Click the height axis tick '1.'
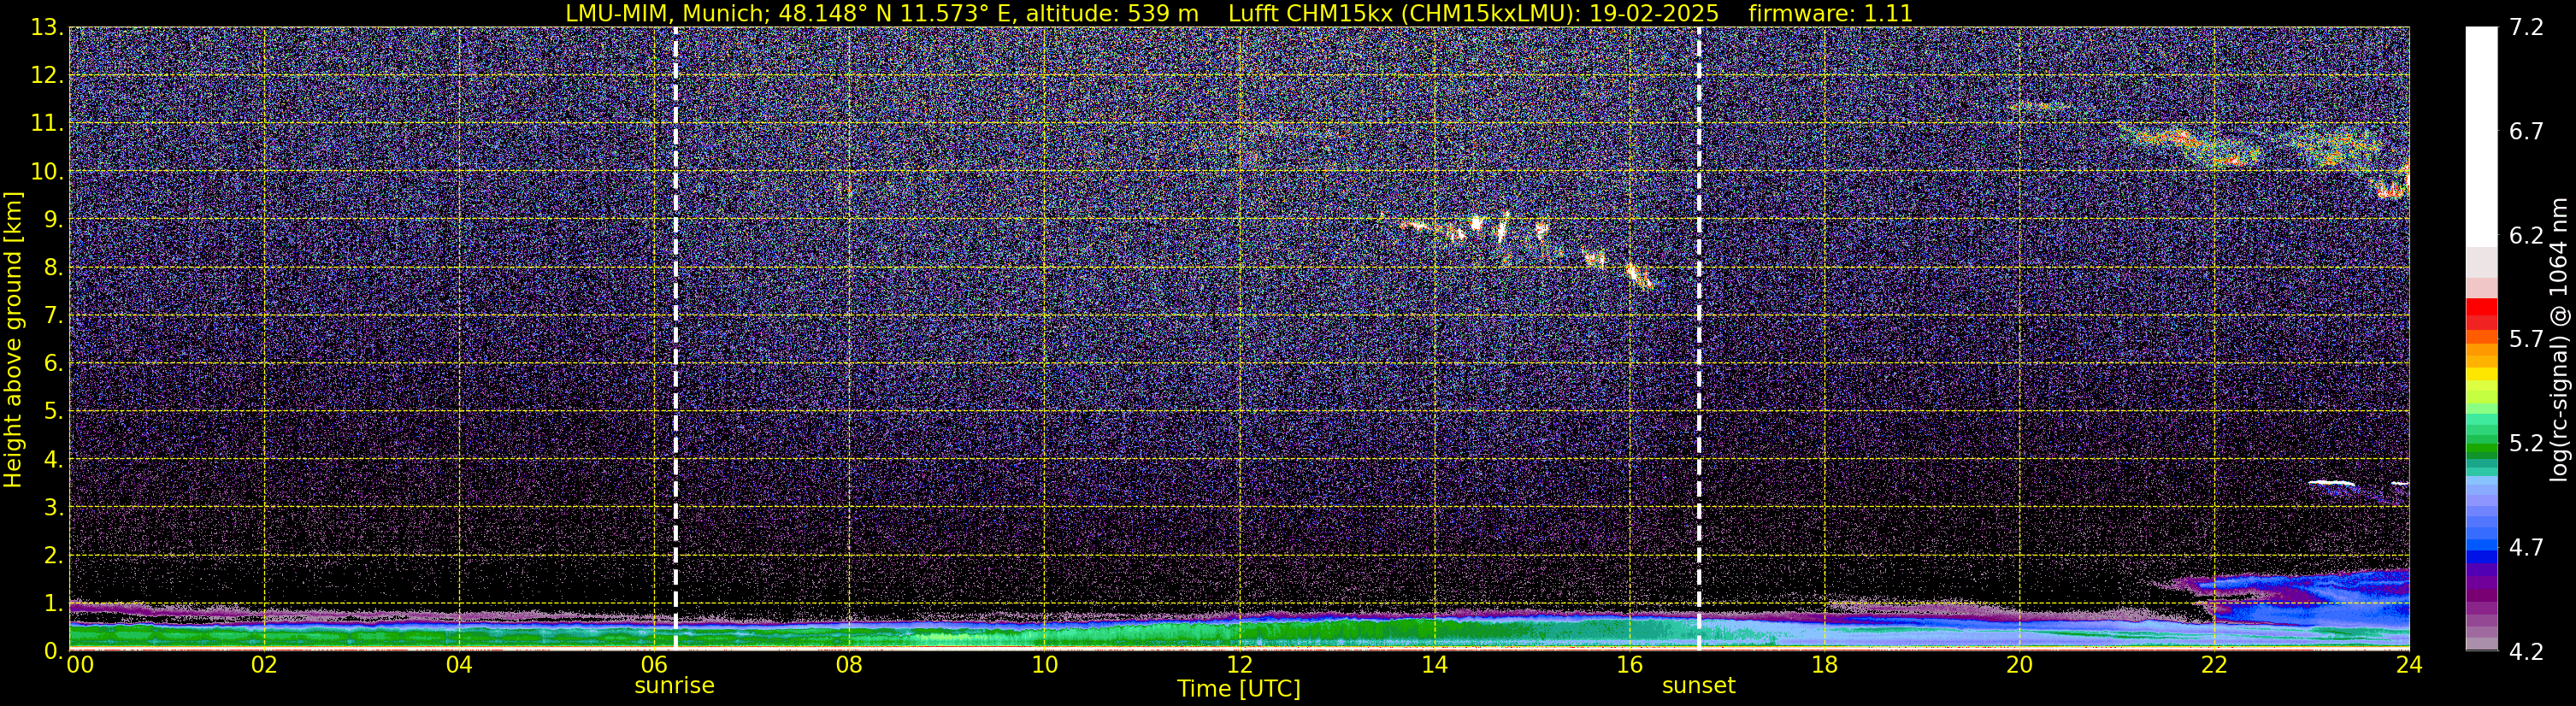 click(53, 603)
